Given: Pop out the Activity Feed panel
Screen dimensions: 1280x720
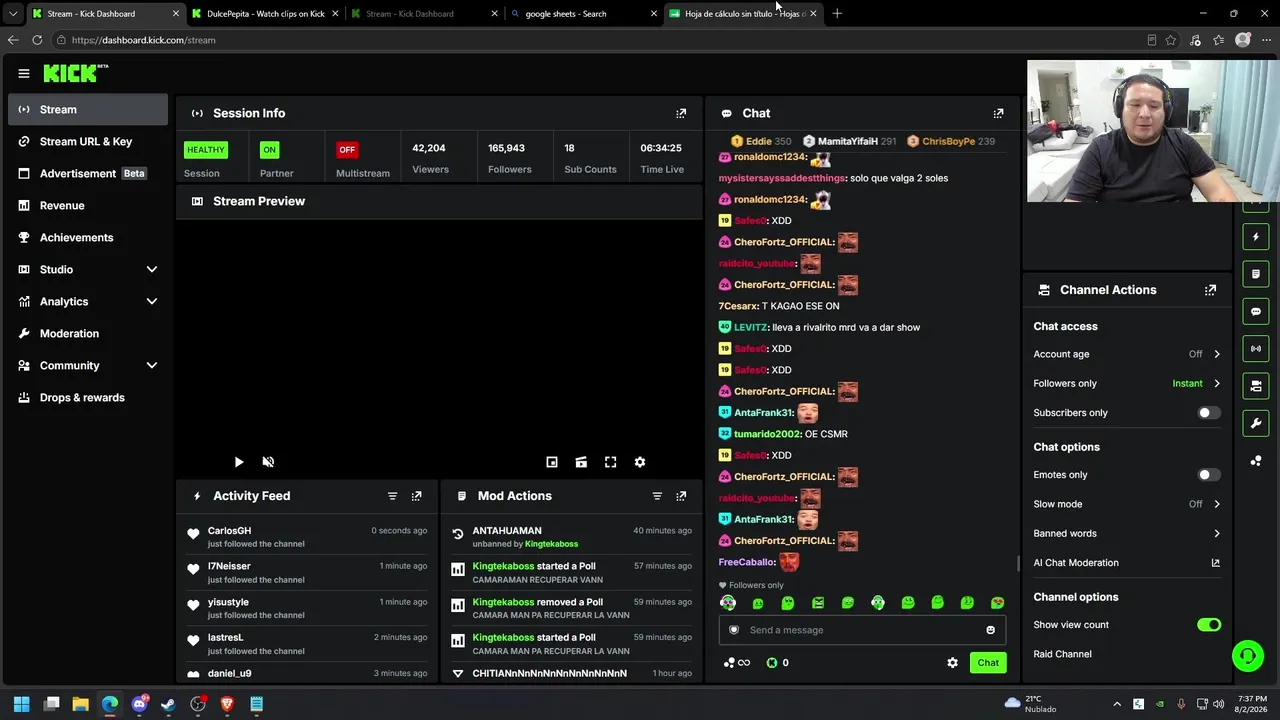Looking at the screenshot, I should tap(417, 496).
